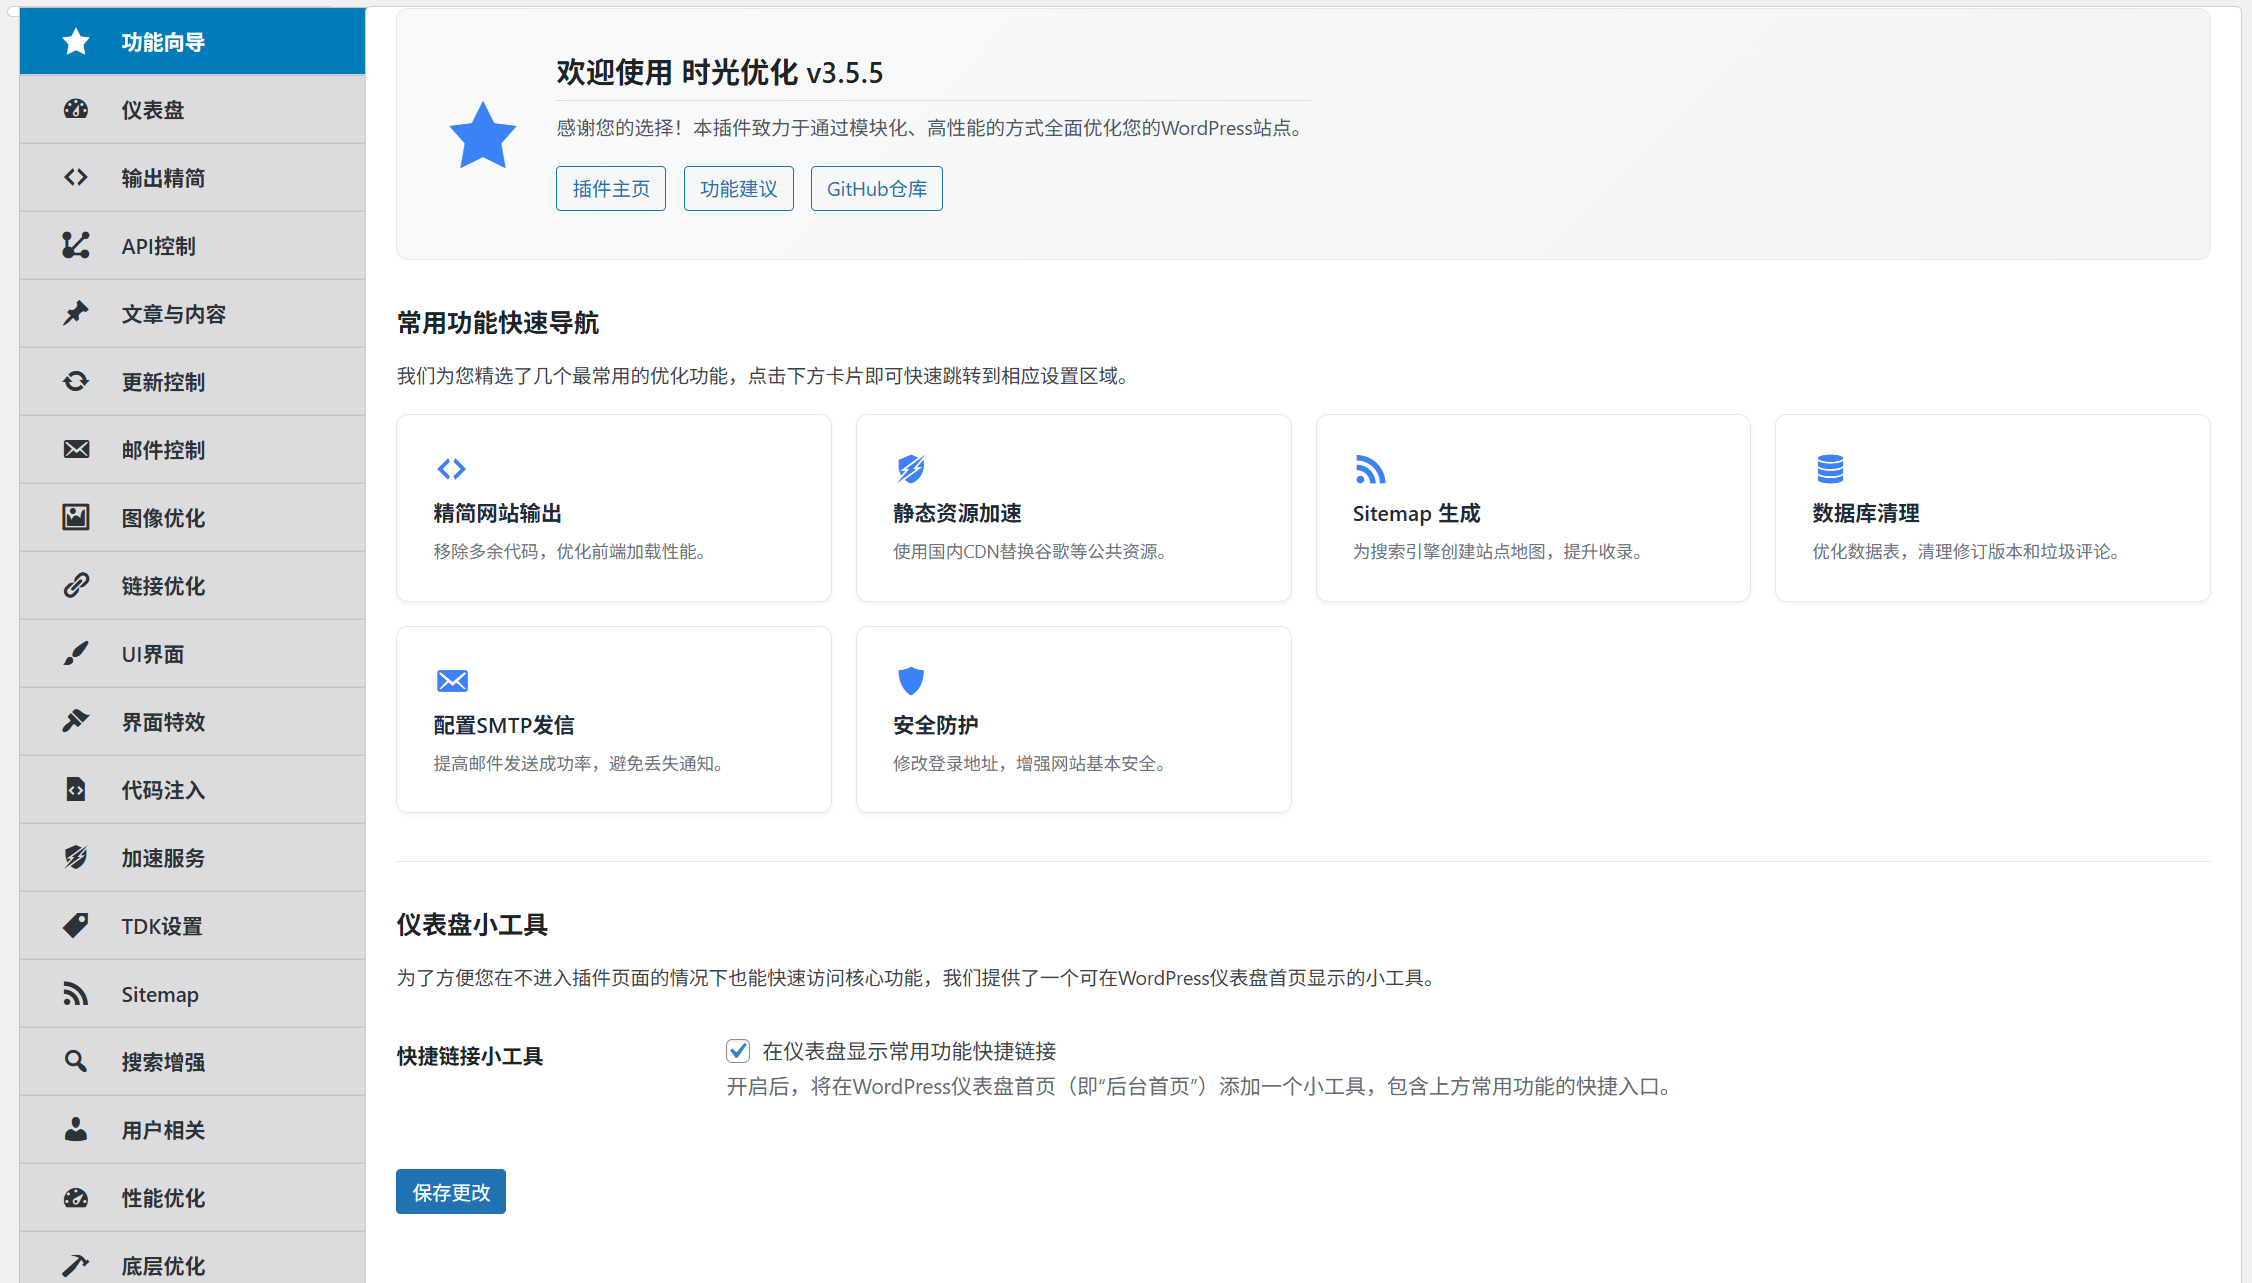Open the 静态资源加速 card title
Screen dimensions: 2252x1283
(x=957, y=514)
